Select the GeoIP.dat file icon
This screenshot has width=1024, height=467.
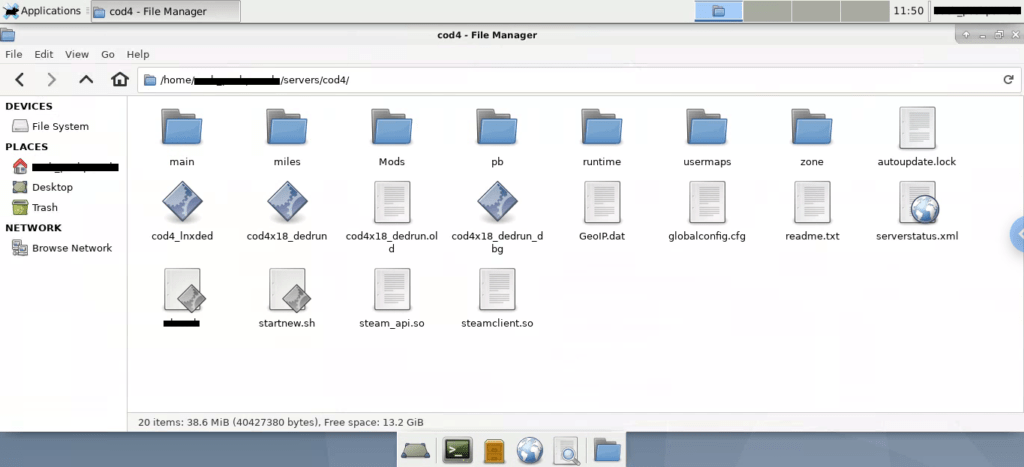click(x=602, y=202)
